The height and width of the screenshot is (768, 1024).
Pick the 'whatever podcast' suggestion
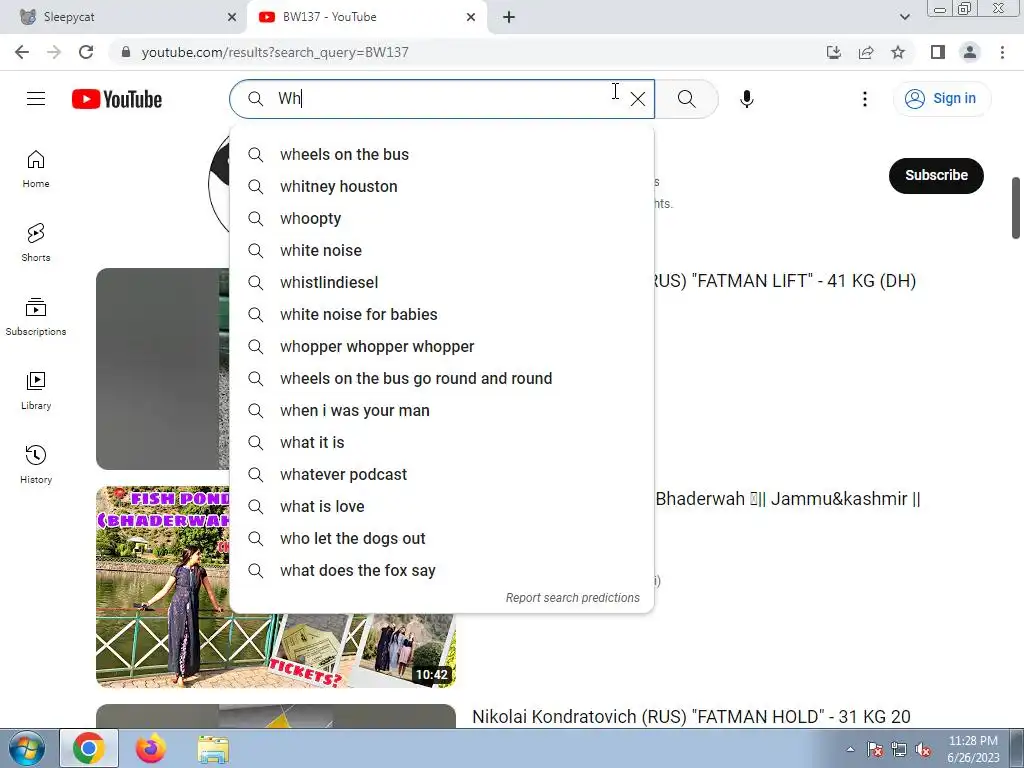(x=441, y=474)
